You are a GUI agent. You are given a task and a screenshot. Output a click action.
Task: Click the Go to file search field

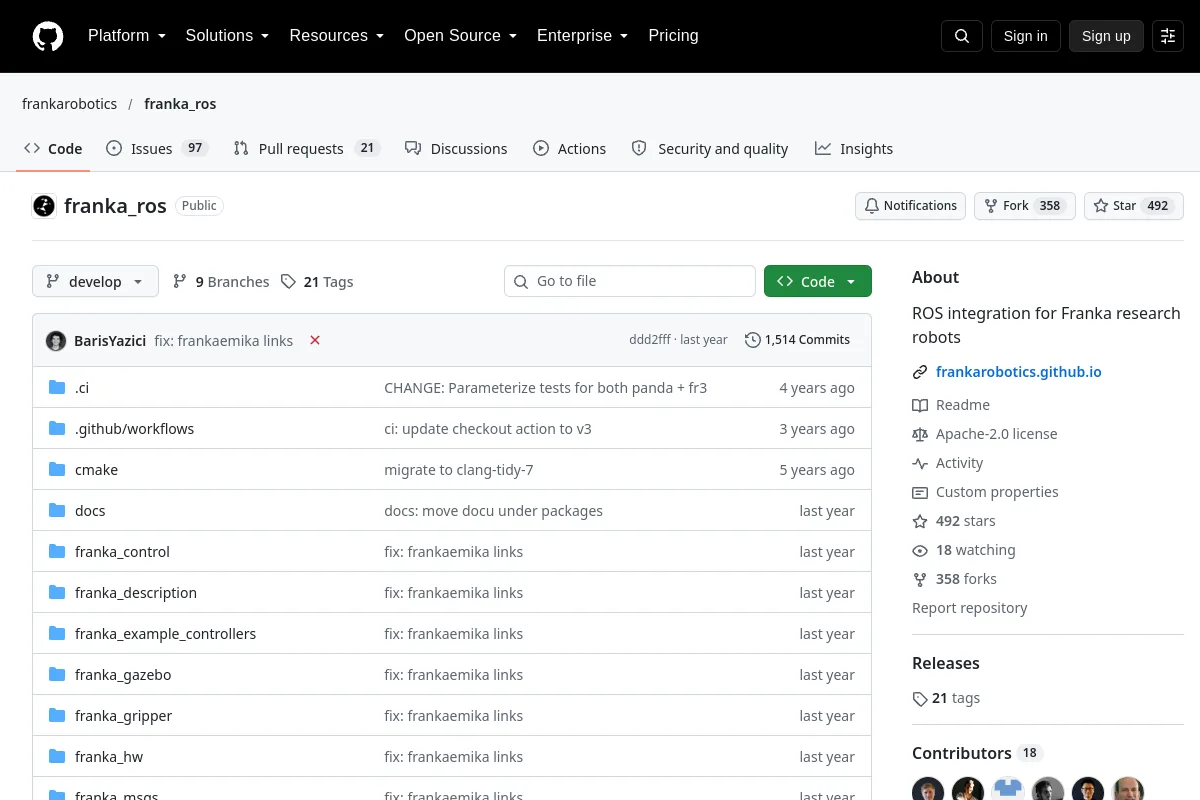click(630, 281)
